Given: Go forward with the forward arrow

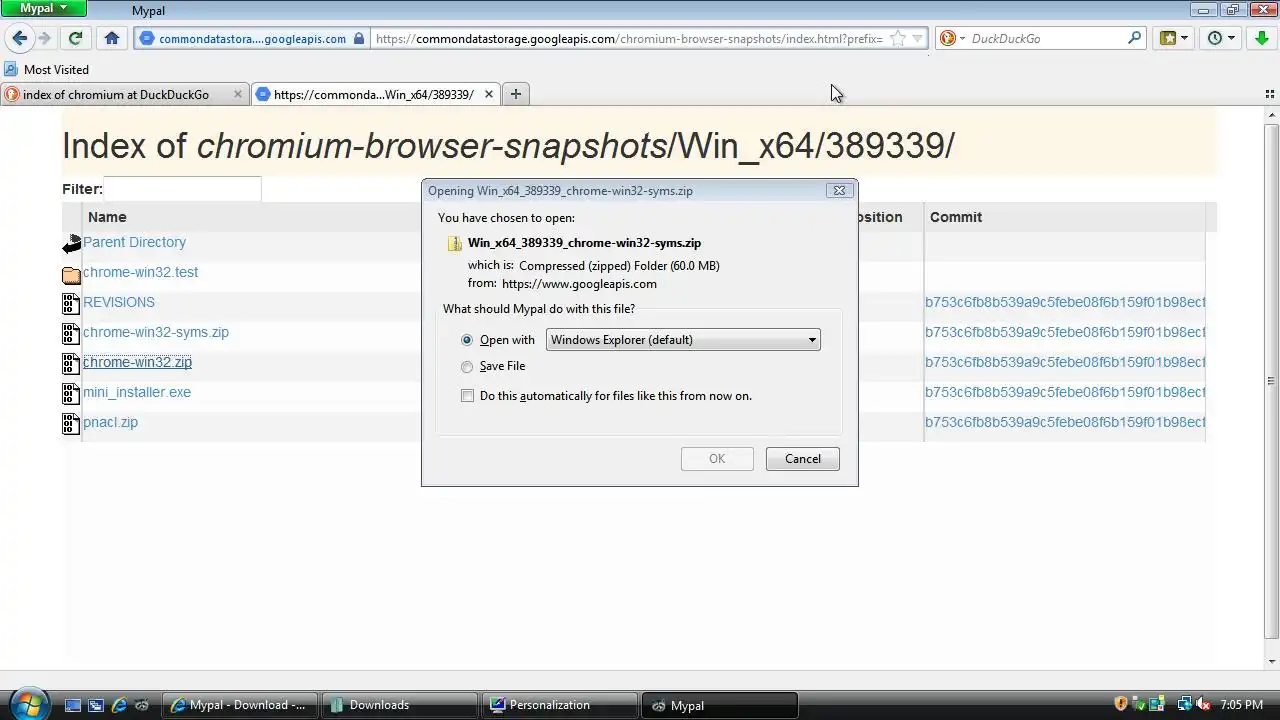Looking at the screenshot, I should [x=44, y=38].
